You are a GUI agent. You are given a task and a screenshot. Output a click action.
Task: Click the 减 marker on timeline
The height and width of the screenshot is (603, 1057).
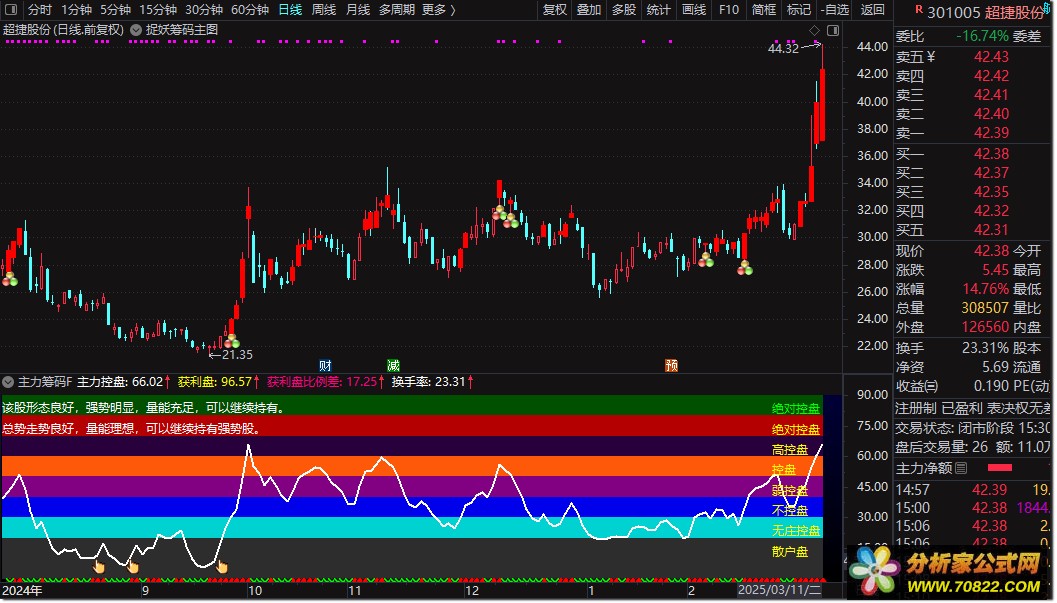click(x=393, y=365)
